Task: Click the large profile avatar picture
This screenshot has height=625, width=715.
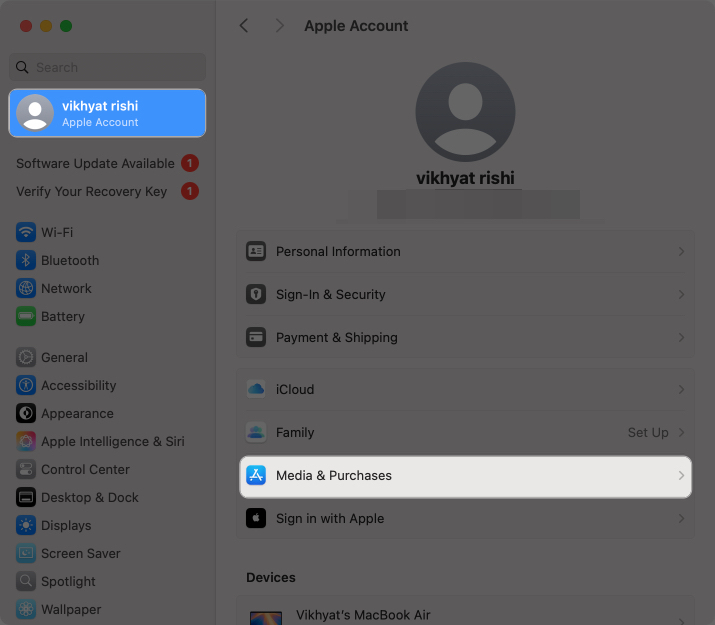Action: point(465,112)
